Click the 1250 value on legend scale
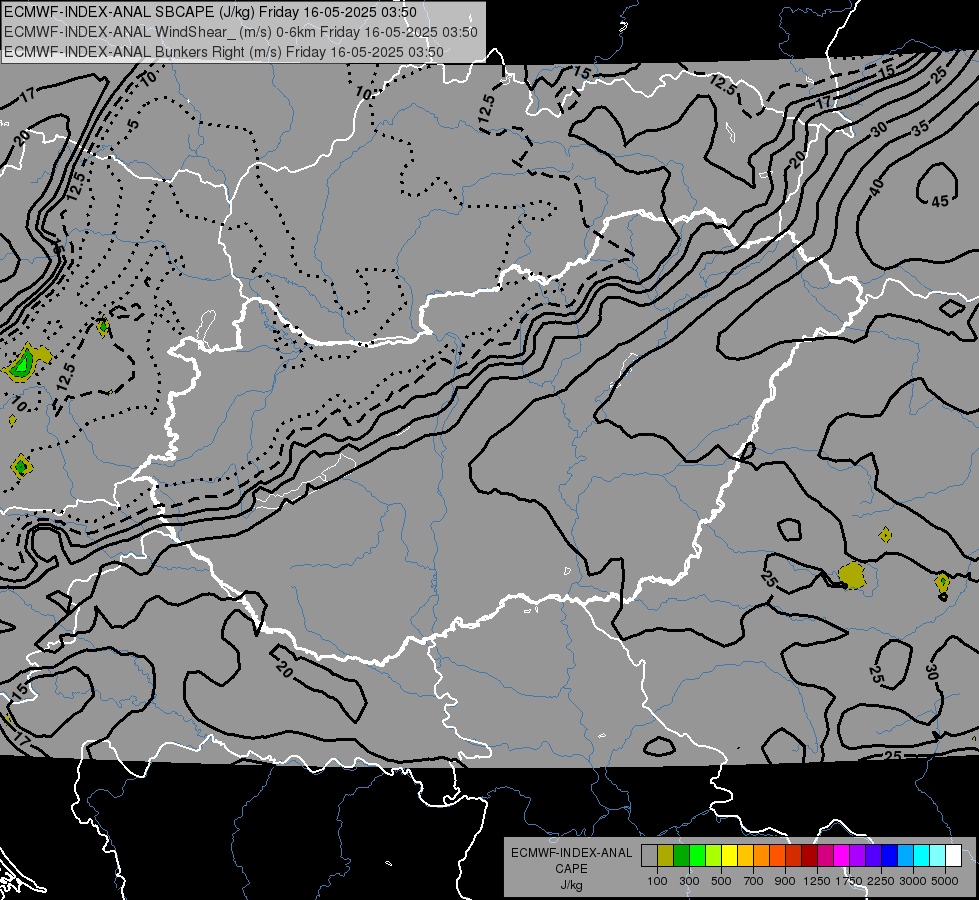 (x=817, y=881)
